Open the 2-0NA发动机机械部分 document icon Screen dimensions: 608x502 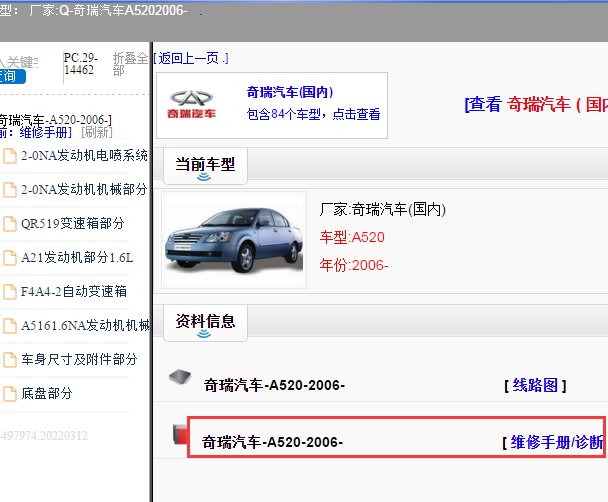(x=10, y=190)
